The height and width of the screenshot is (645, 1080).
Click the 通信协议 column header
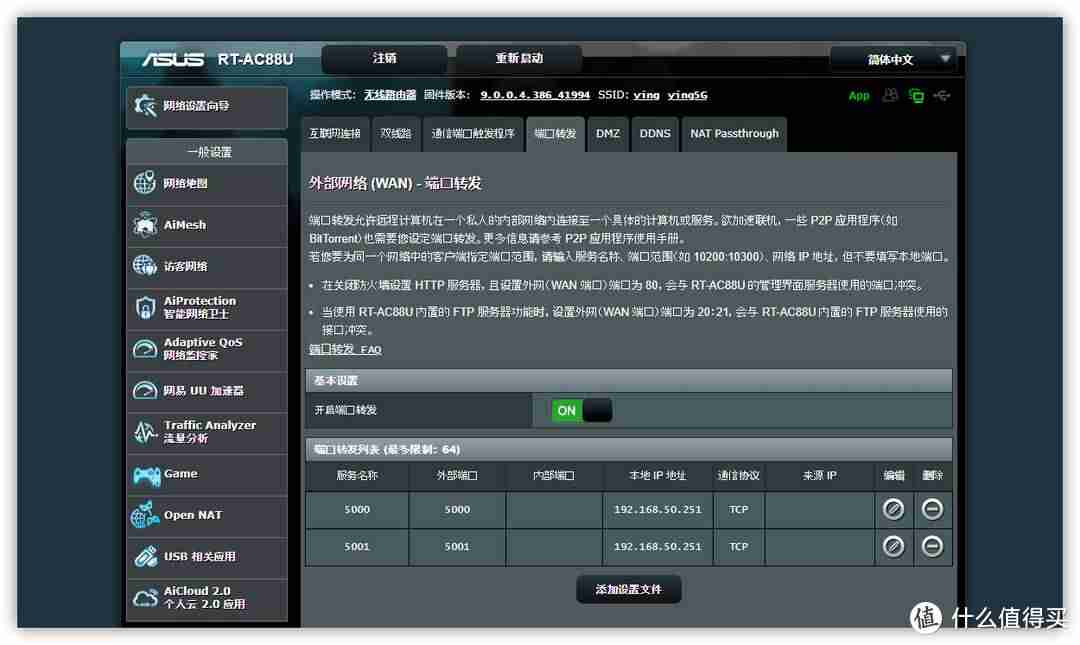point(738,475)
